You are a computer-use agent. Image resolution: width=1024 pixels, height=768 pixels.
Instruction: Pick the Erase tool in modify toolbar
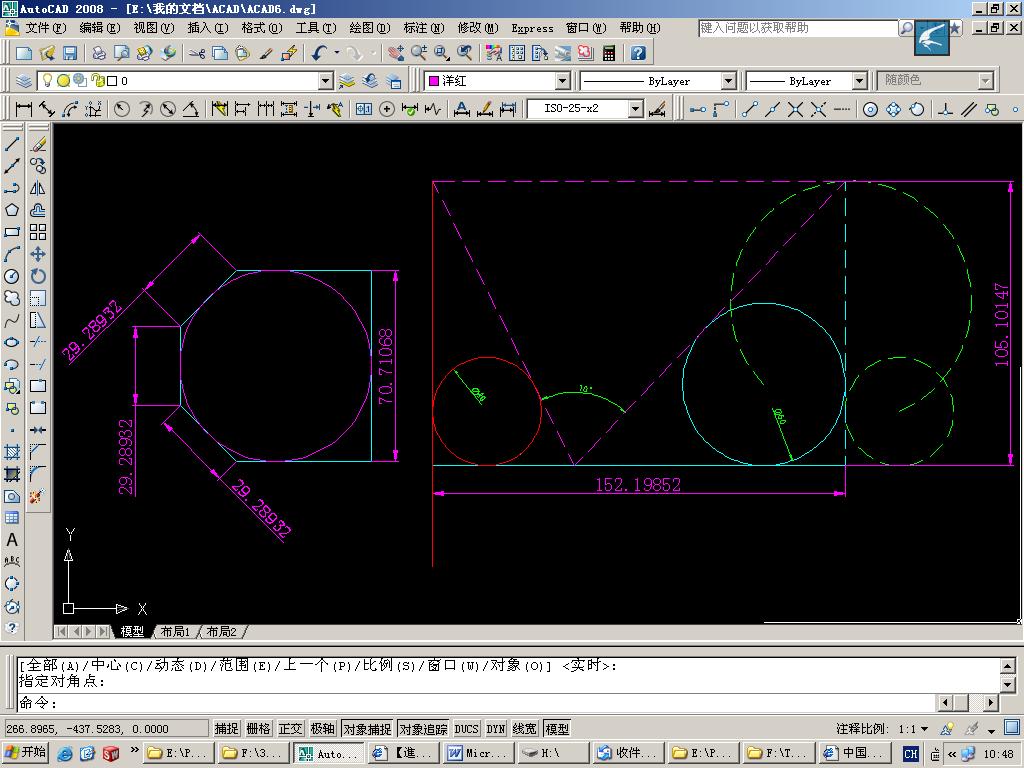38,144
